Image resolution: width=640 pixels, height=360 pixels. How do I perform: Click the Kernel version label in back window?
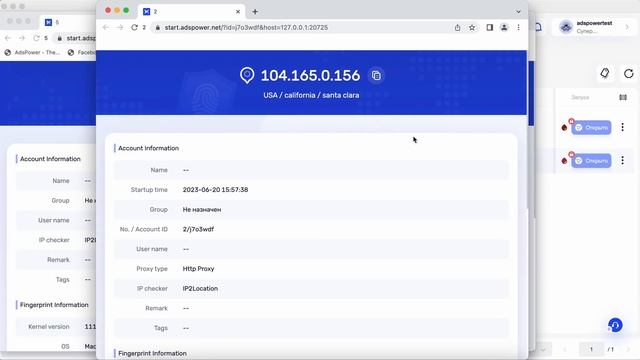49,327
